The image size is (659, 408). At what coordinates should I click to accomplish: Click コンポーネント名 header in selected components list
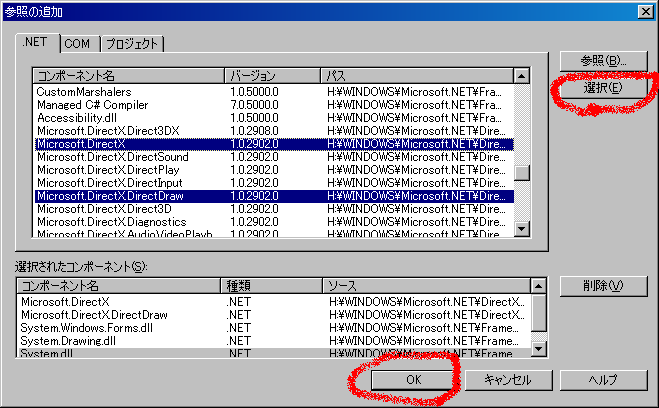119,286
